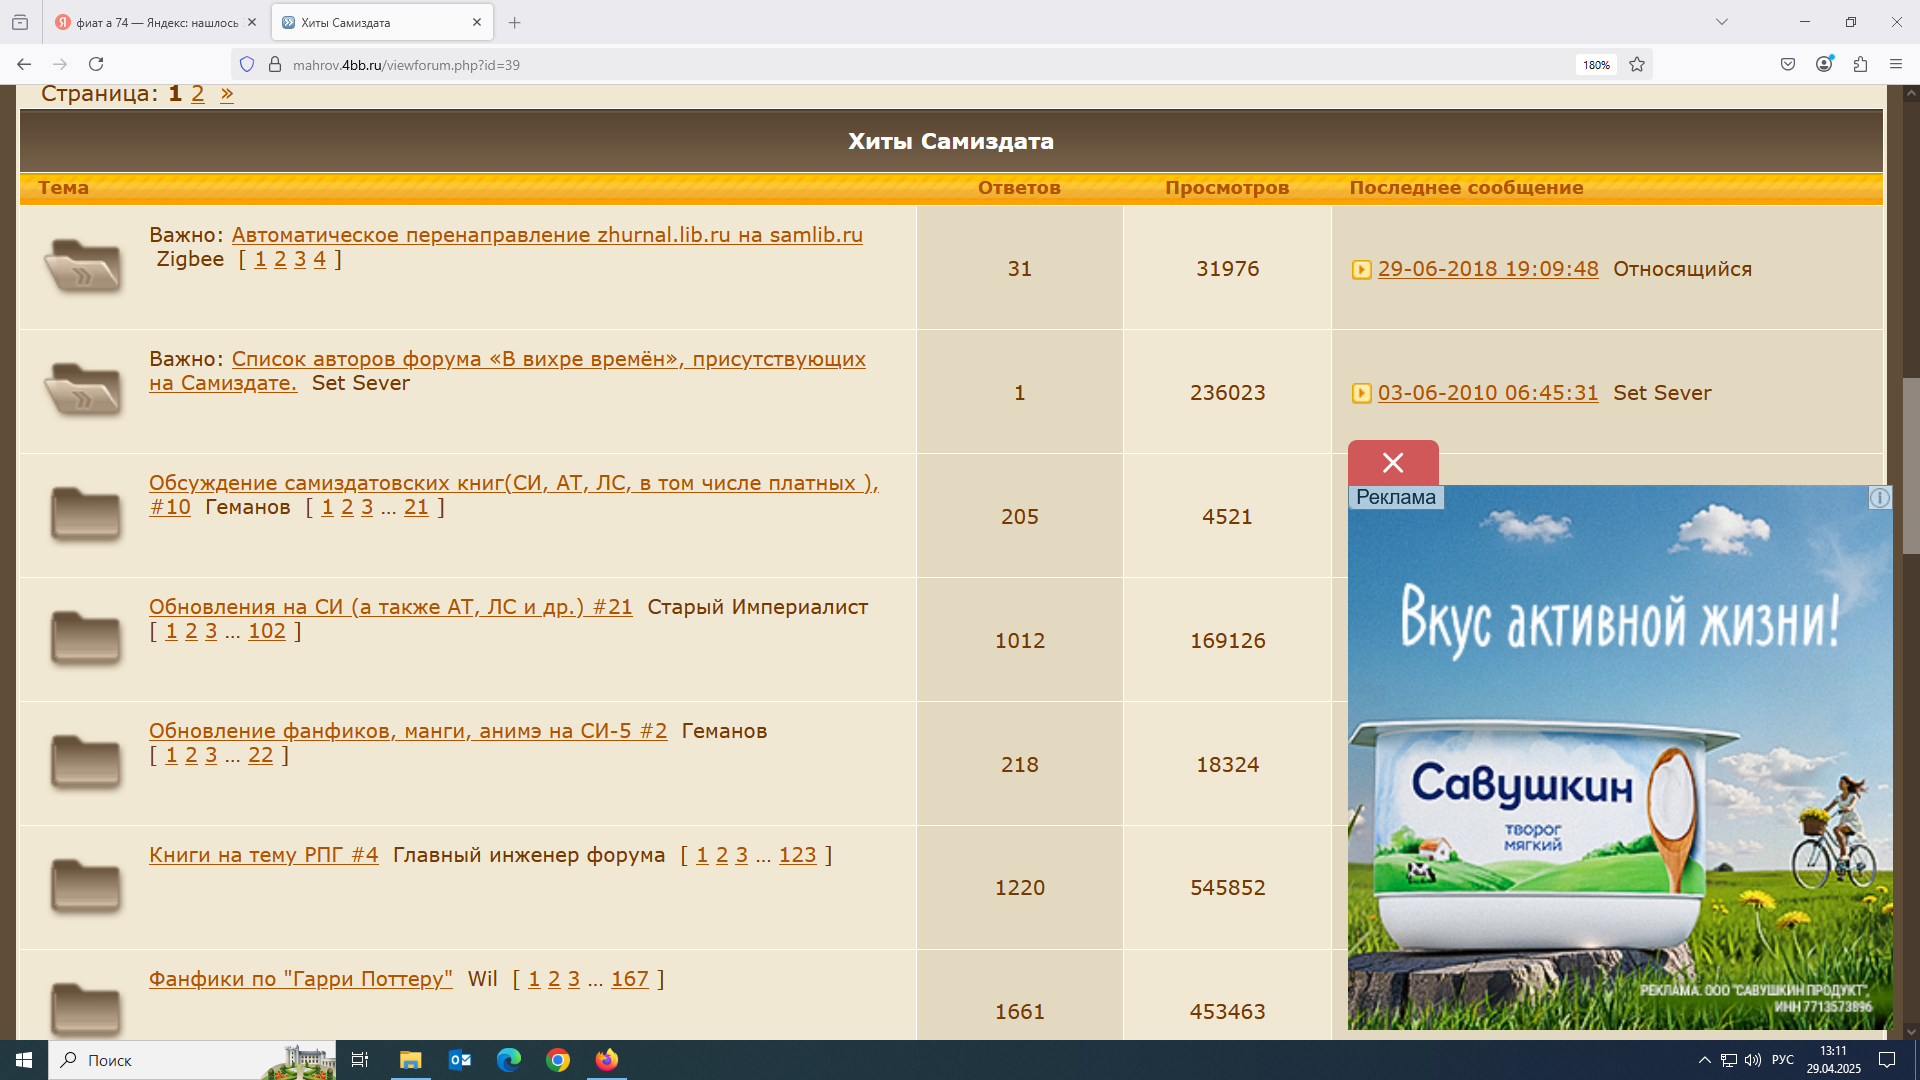The height and width of the screenshot is (1080, 1920).
Task: Go to page 123 of Книги на тему РПГ
Action: click(797, 855)
